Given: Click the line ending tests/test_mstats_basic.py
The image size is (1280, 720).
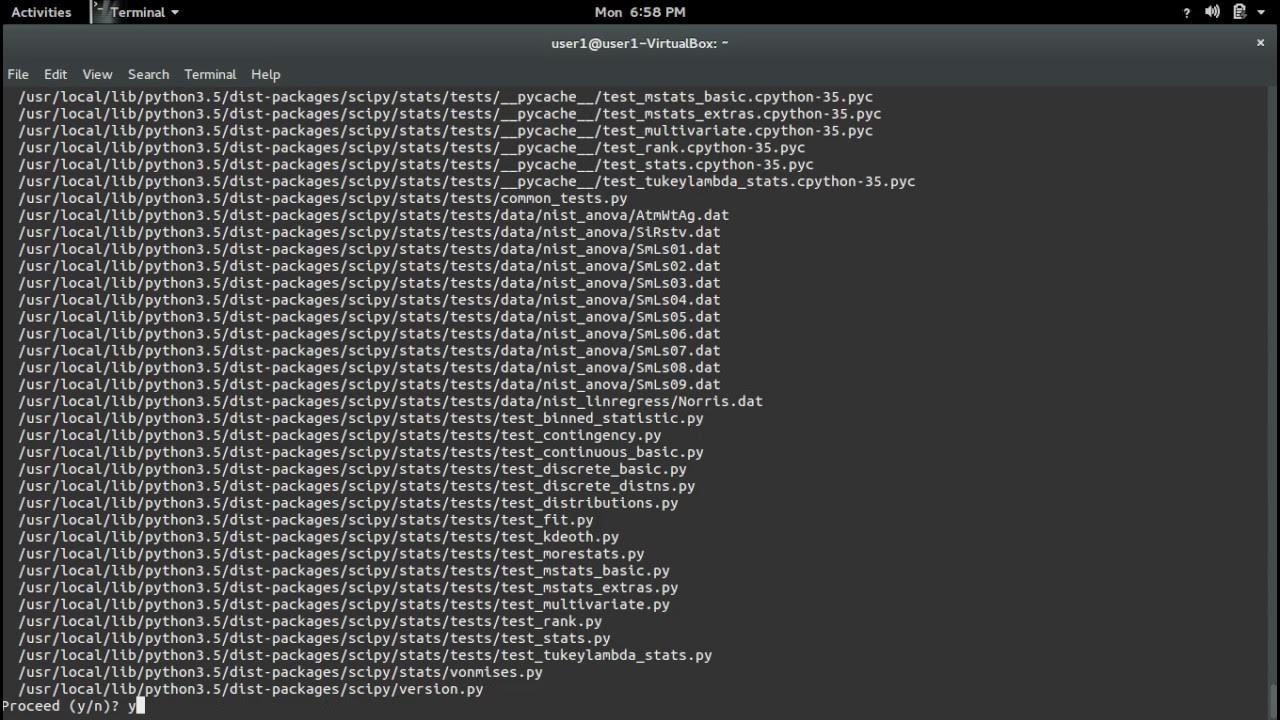Looking at the screenshot, I should pos(344,571).
